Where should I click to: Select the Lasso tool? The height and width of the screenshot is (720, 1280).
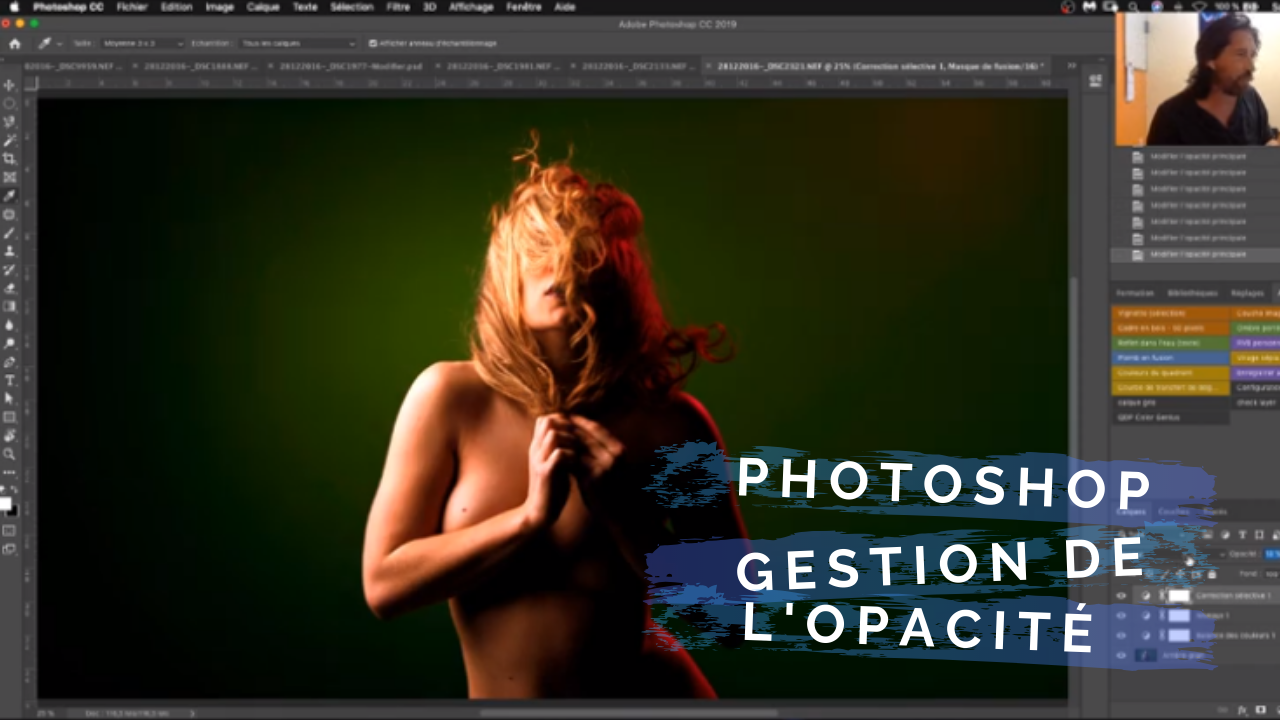pyautogui.click(x=10, y=122)
